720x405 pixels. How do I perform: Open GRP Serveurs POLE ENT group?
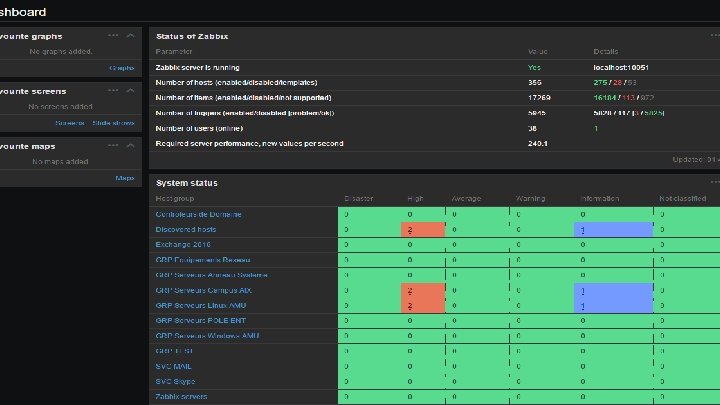(200, 321)
